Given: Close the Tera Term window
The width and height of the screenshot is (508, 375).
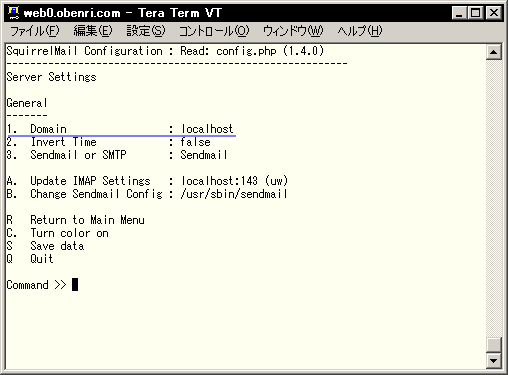Looking at the screenshot, I should point(494,13).
